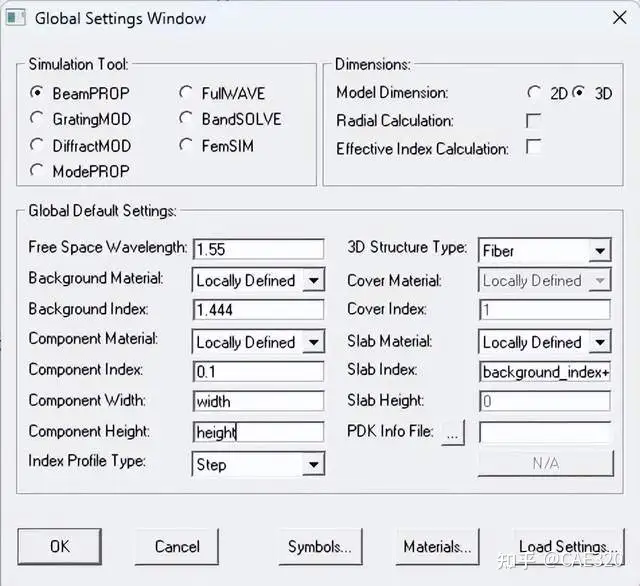The height and width of the screenshot is (586, 640).
Task: Edit the Component Index field
Action: pyautogui.click(x=259, y=371)
